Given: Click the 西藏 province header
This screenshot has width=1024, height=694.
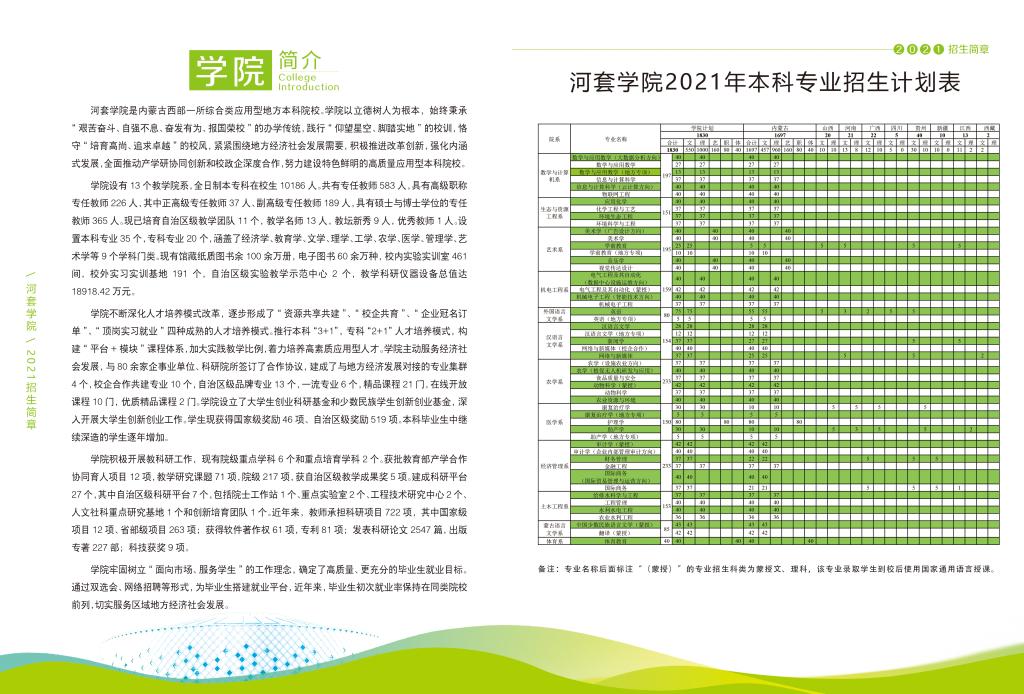Looking at the screenshot, I should click(988, 128).
